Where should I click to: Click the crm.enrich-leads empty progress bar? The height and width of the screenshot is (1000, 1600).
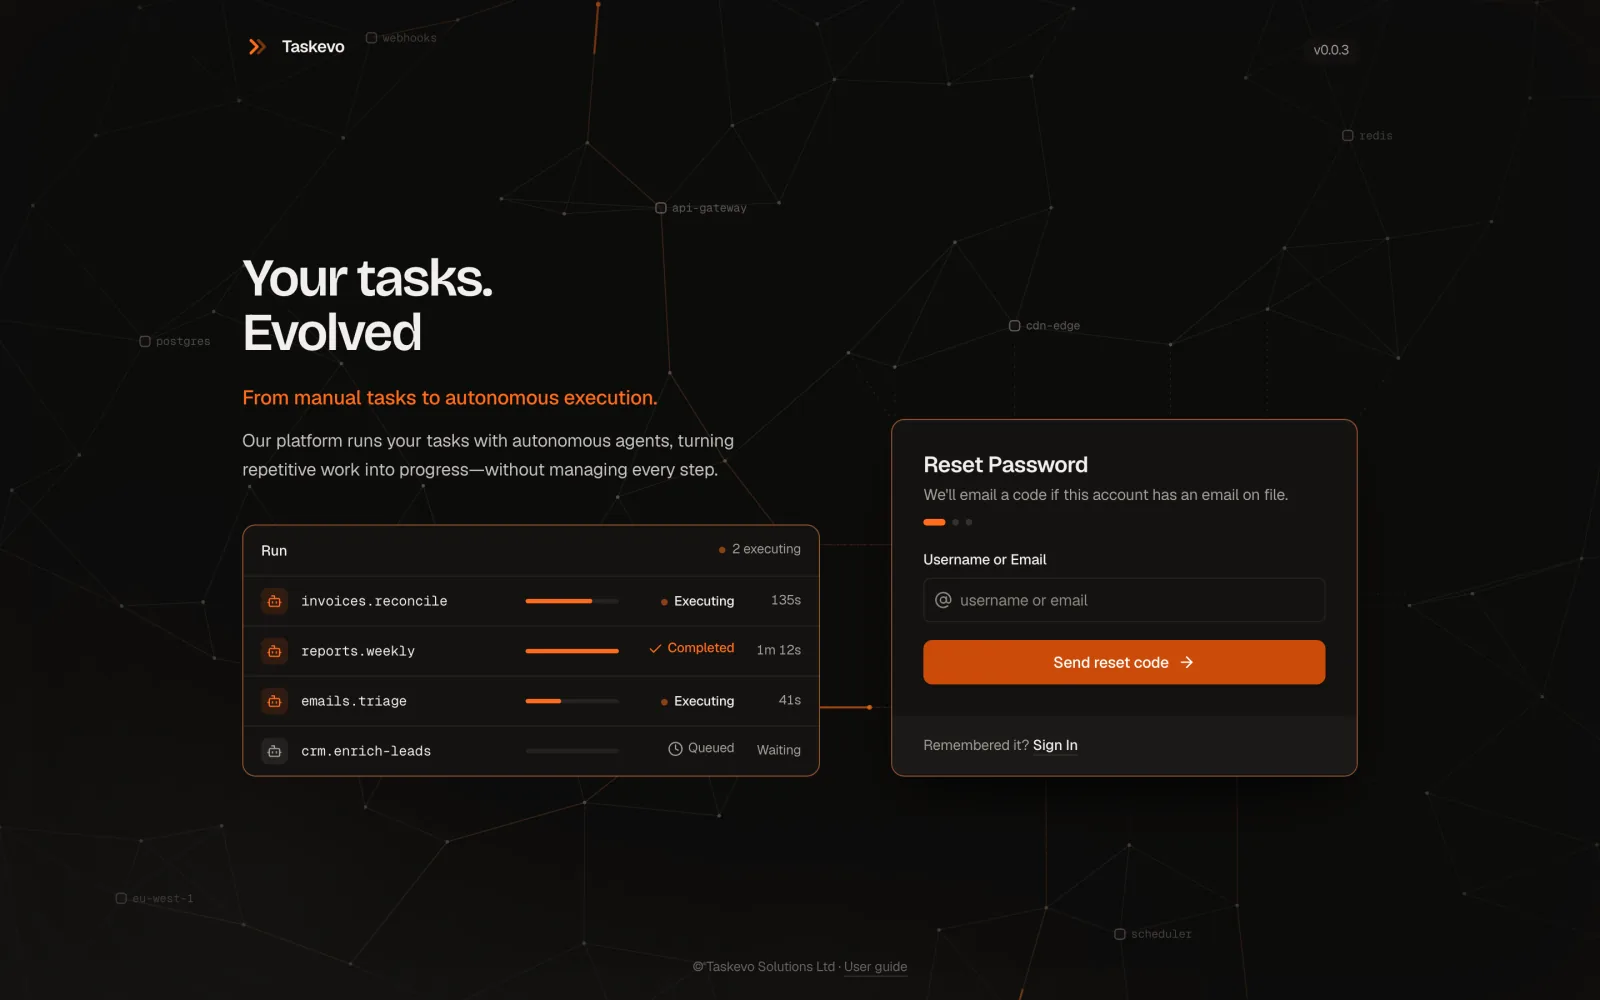coord(572,751)
